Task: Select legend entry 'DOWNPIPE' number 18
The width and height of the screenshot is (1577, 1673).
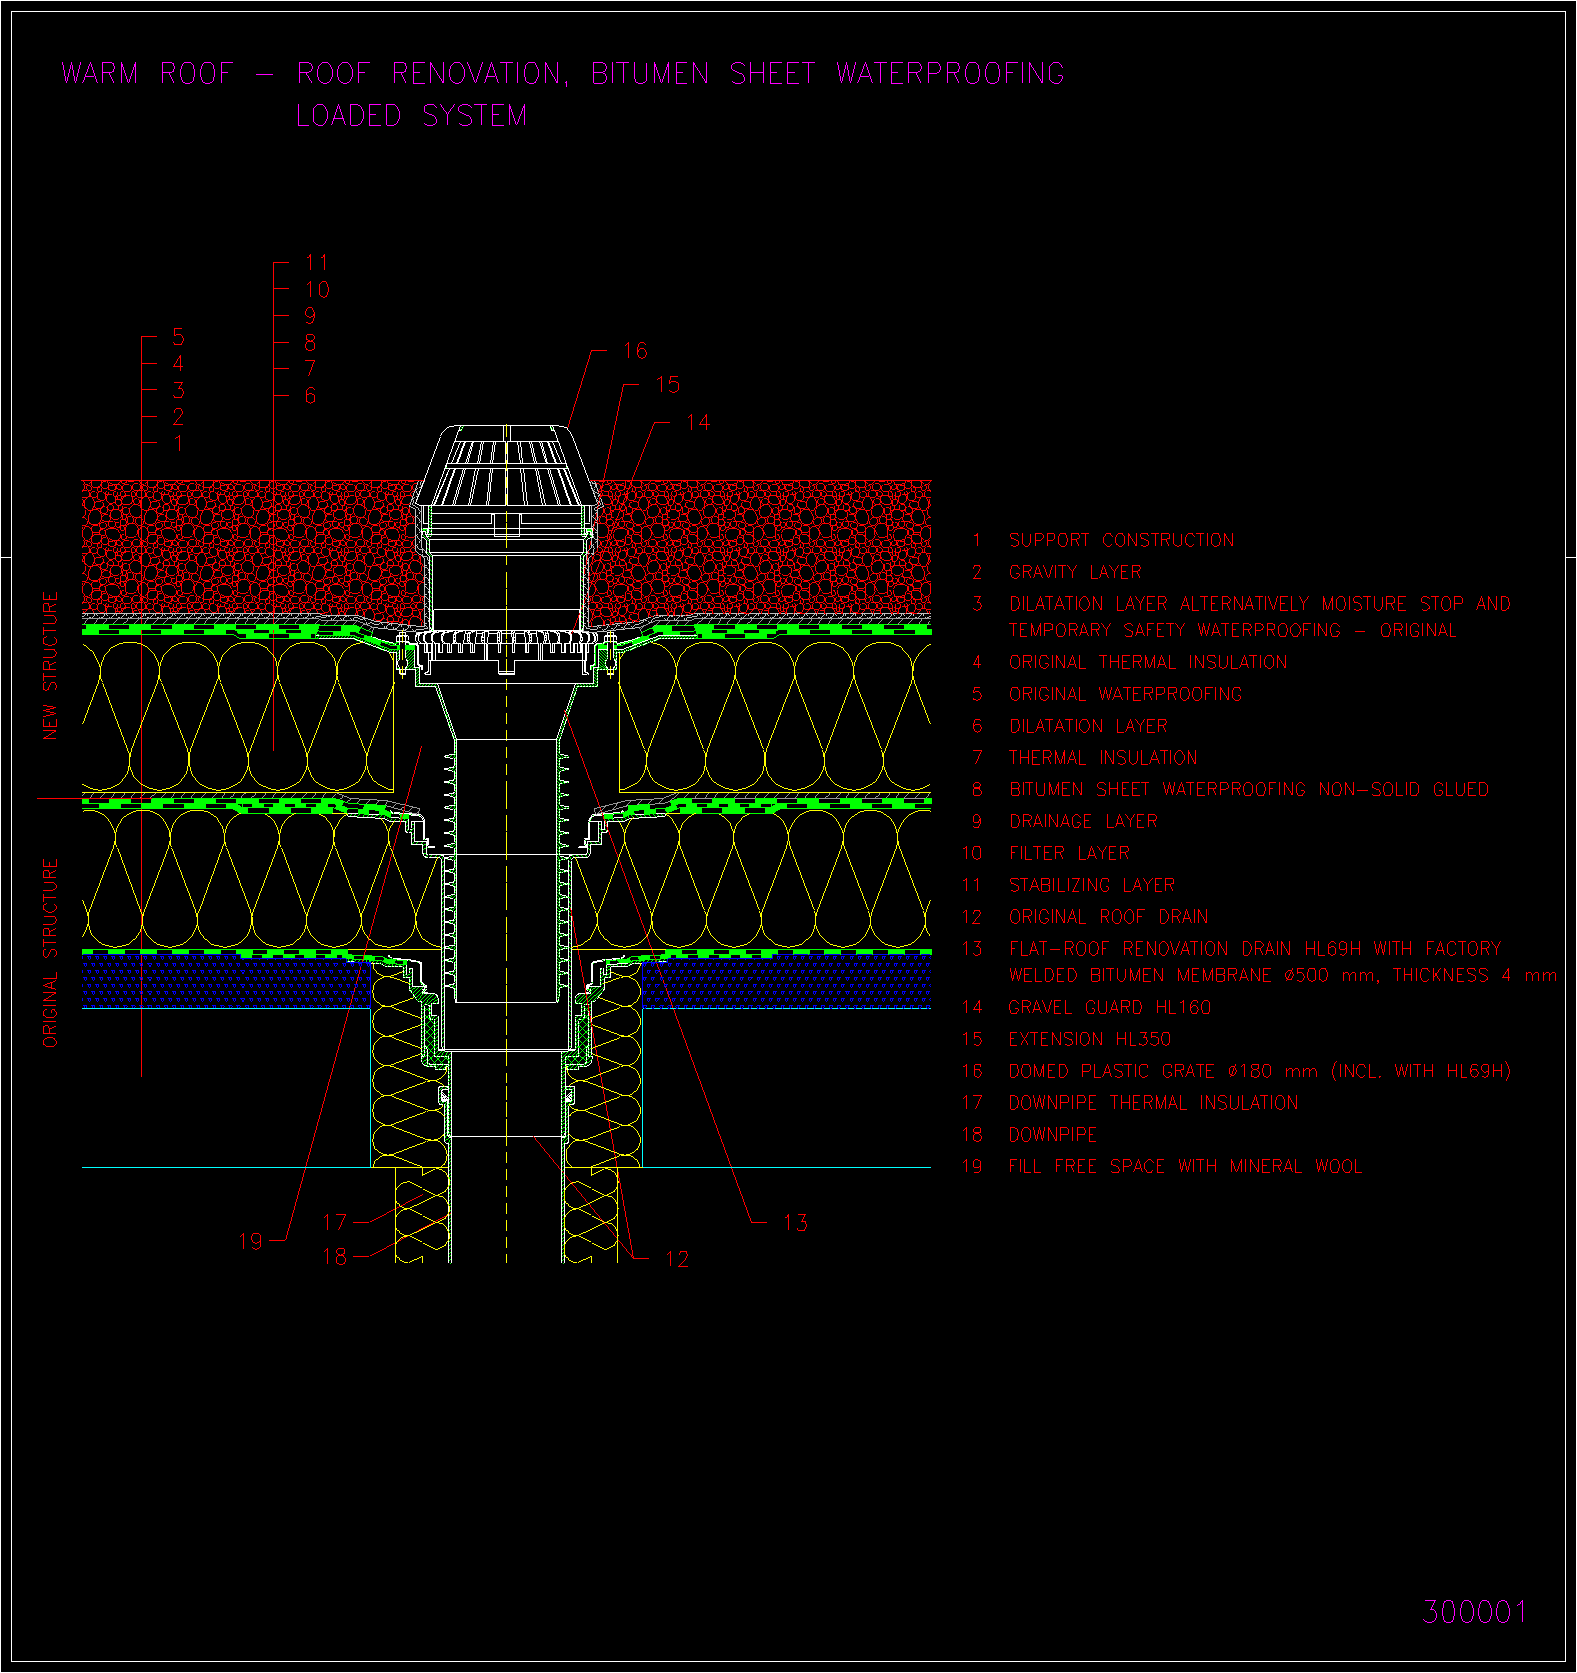Action: click(x=1052, y=1135)
